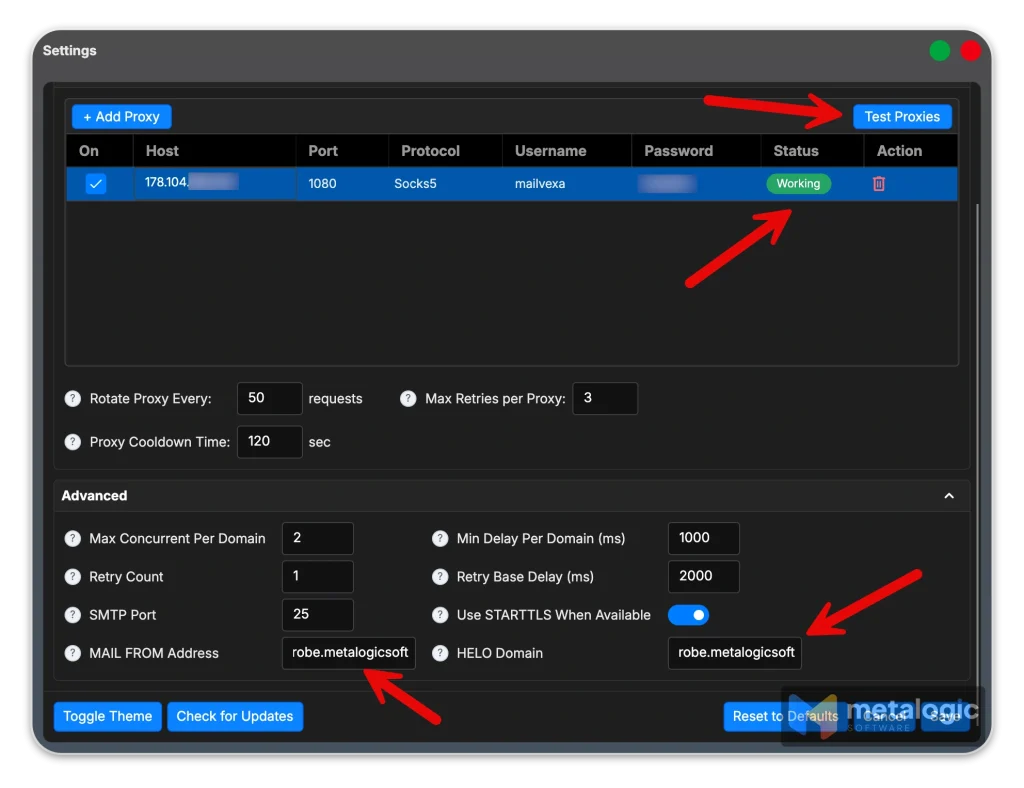Image resolution: width=1024 pixels, height=788 pixels.
Task: Select the 1080 port cell
Action: (342, 183)
